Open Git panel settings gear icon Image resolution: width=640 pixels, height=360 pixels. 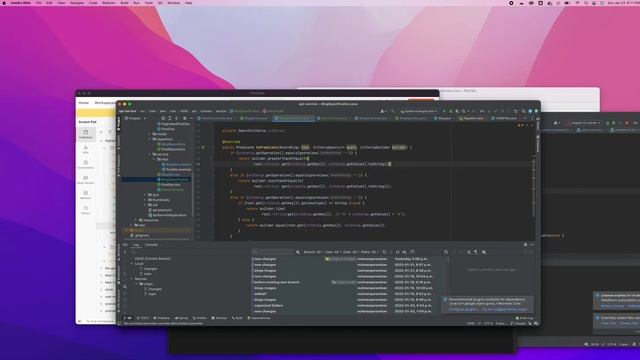(525, 244)
